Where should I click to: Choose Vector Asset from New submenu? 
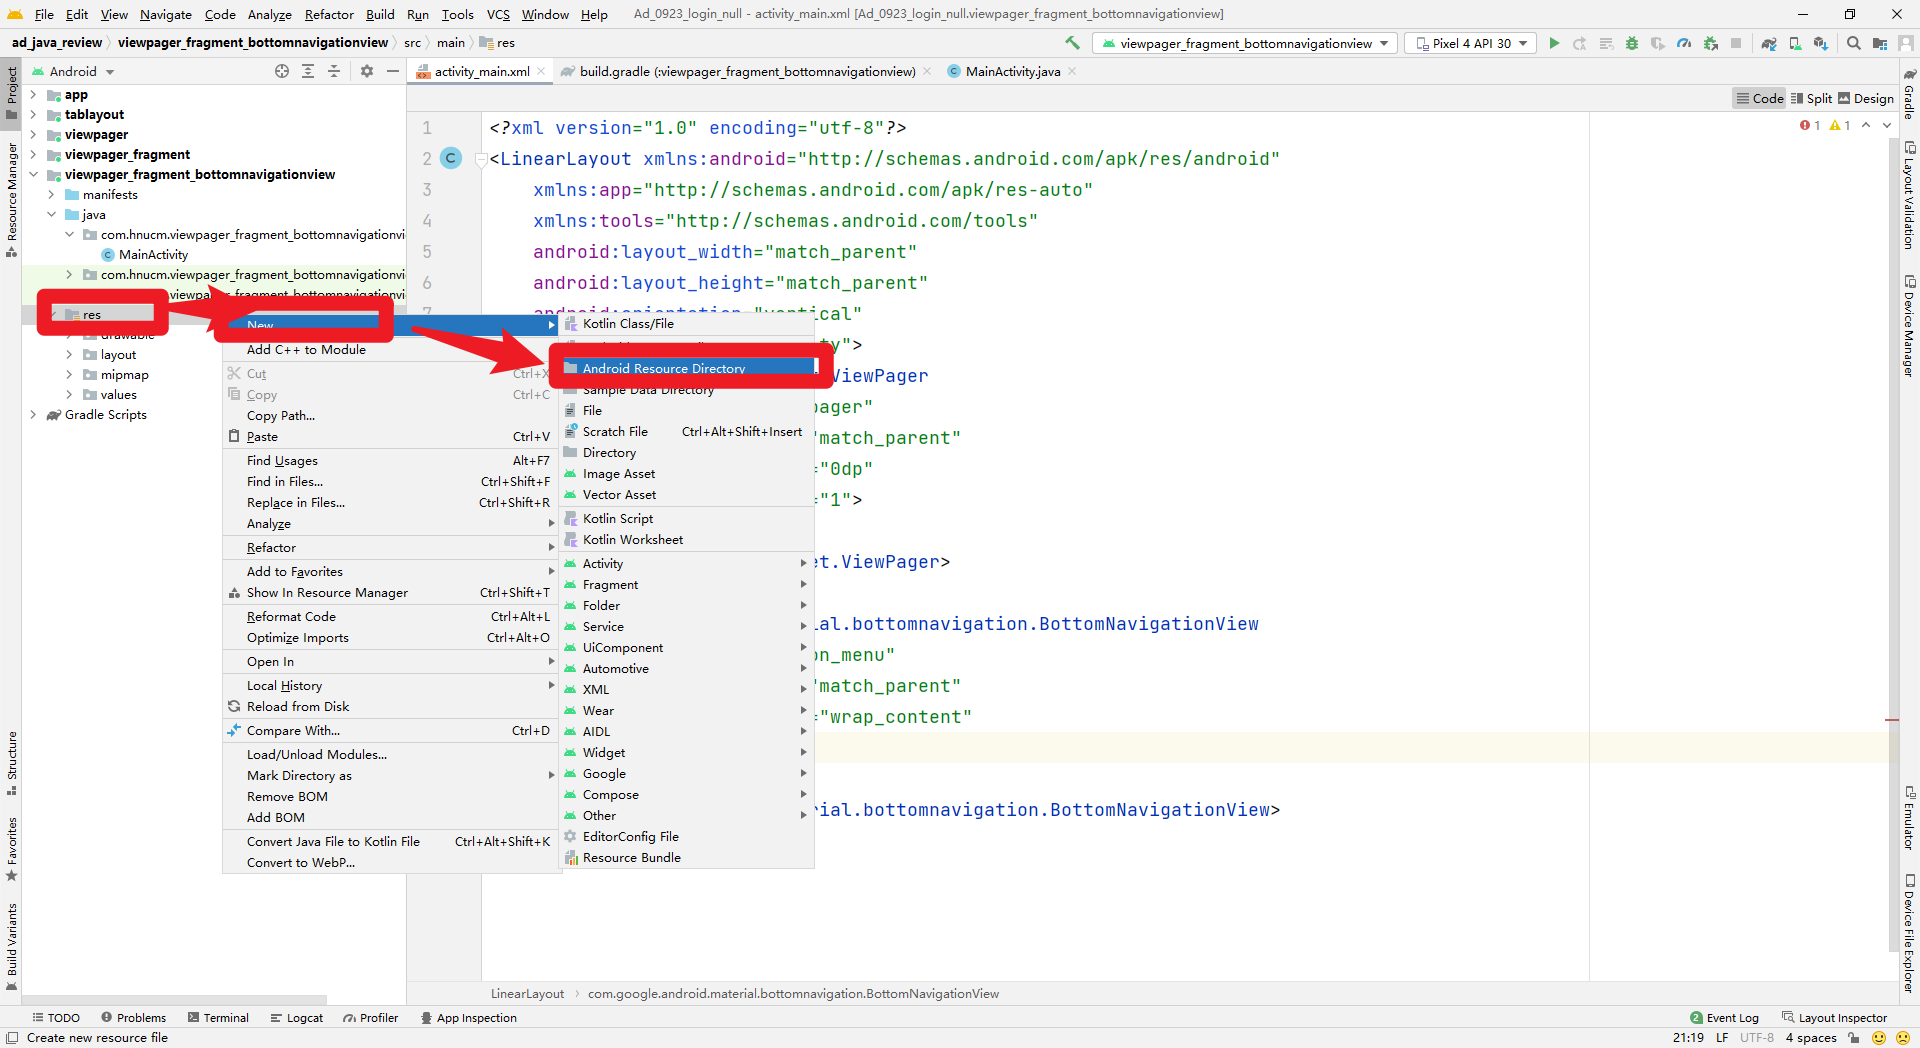click(x=688, y=495)
